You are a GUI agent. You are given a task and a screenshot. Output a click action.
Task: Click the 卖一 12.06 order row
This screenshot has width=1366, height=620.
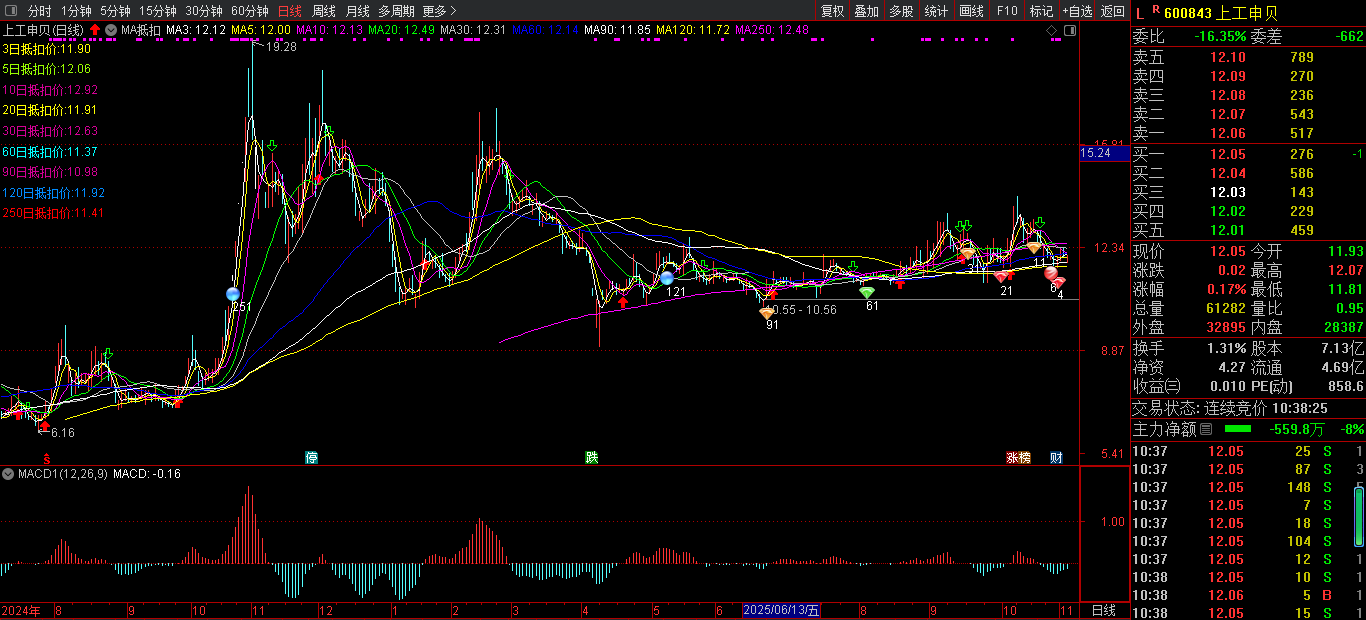click(x=1248, y=133)
